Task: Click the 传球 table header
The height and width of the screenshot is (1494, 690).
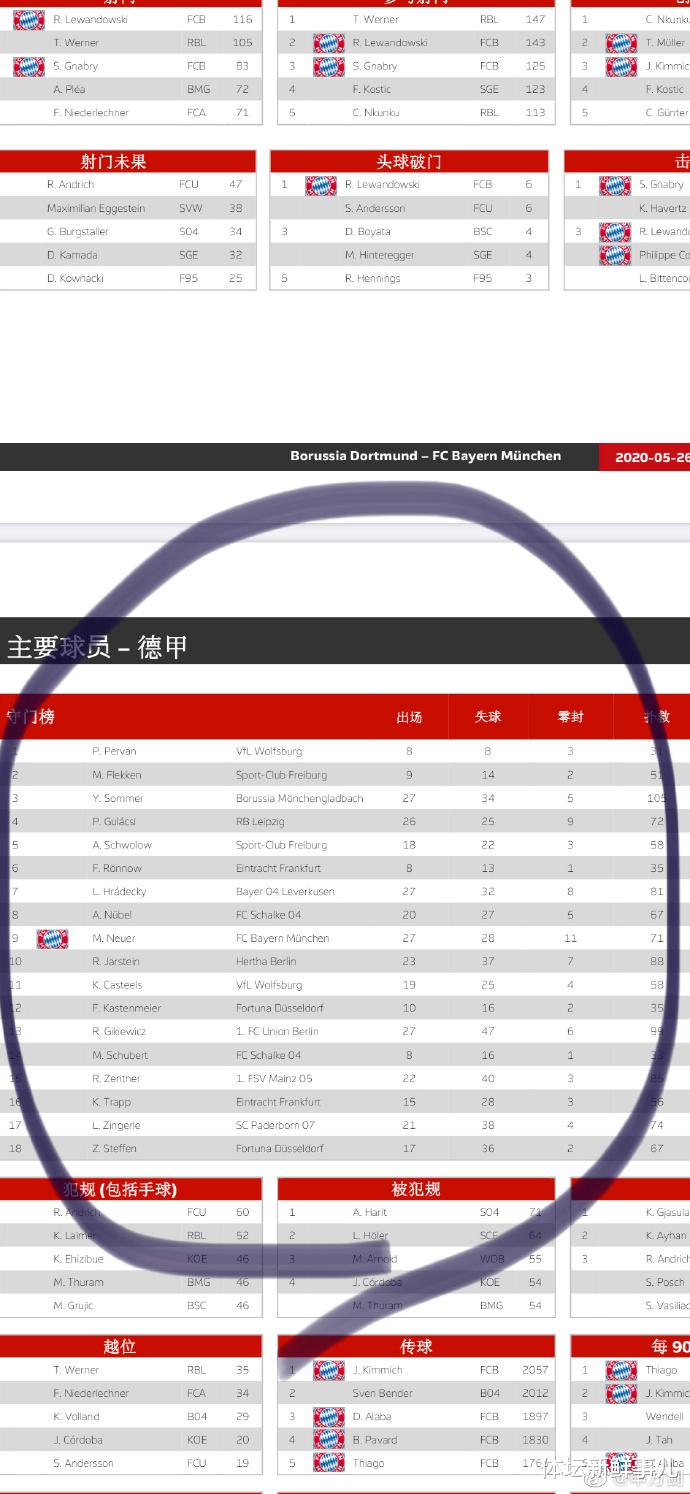Action: [x=416, y=1347]
